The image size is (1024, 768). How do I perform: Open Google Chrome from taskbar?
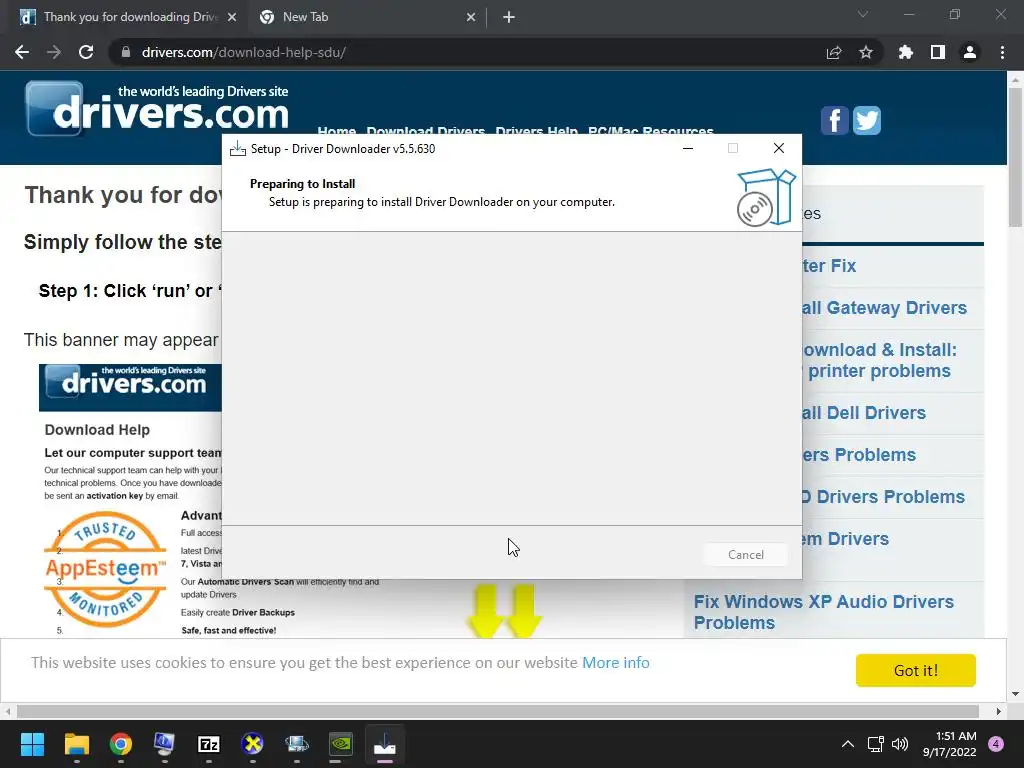120,744
